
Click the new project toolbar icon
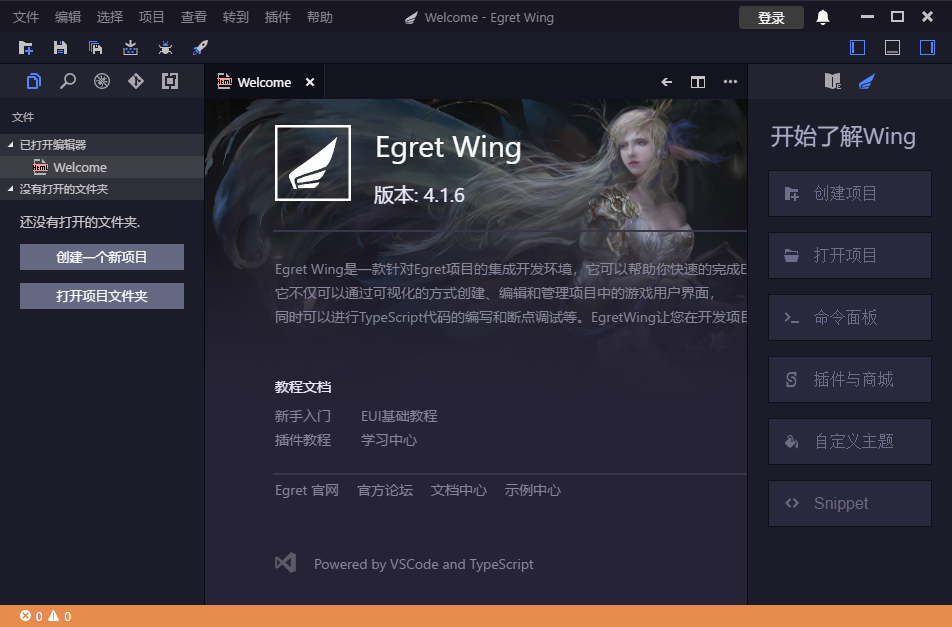click(26, 47)
